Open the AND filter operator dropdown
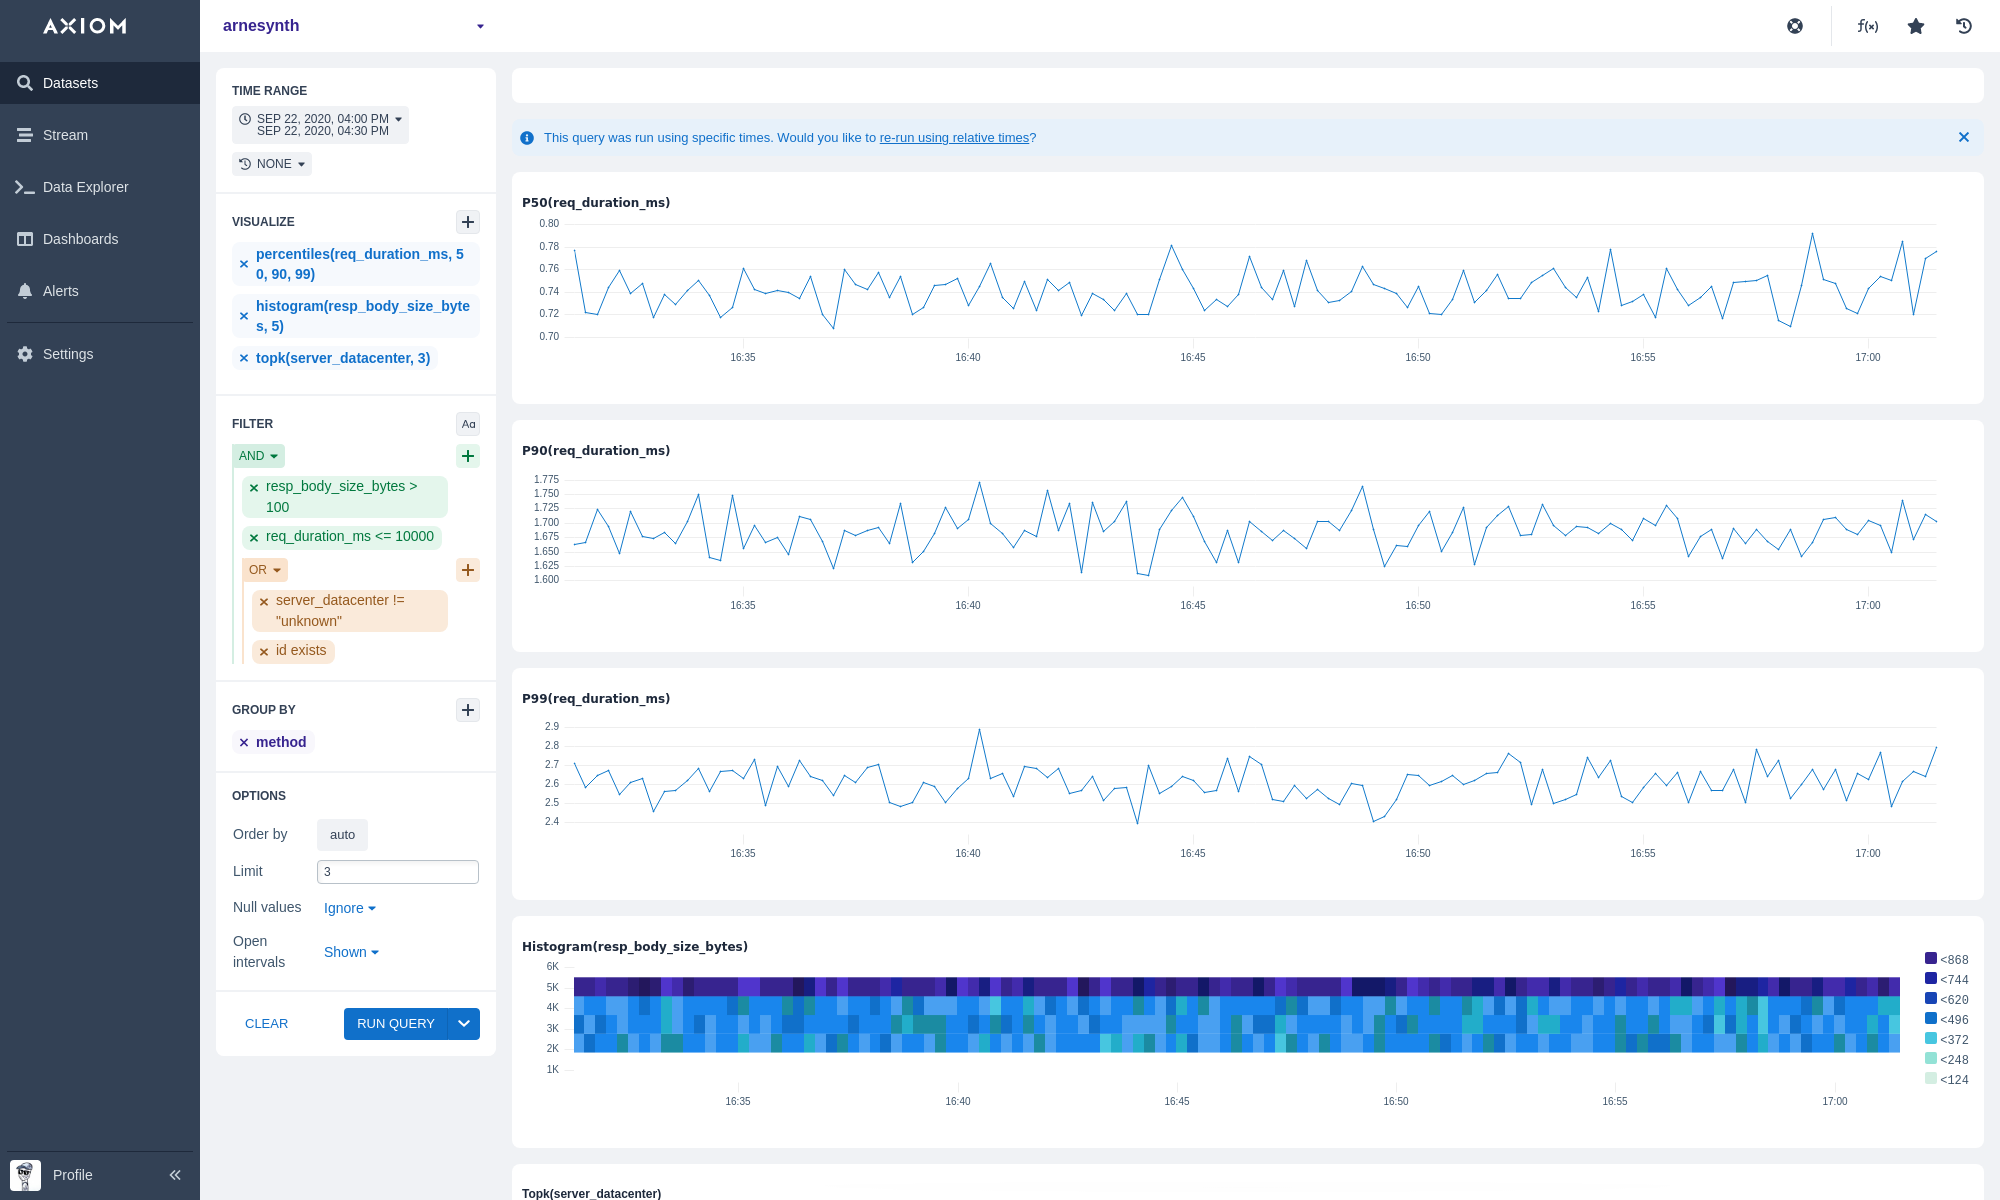The width and height of the screenshot is (2000, 1200). 258,456
